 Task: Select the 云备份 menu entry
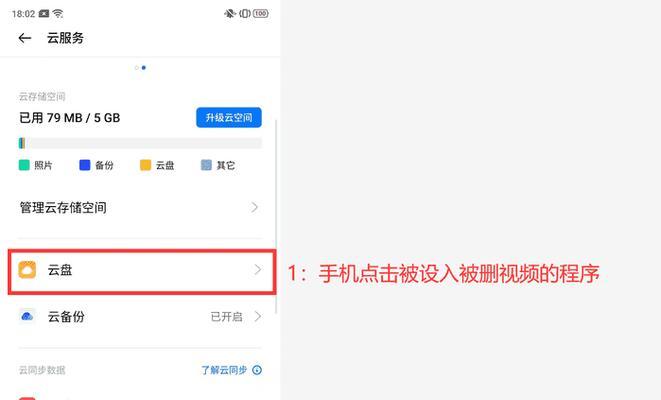140,316
